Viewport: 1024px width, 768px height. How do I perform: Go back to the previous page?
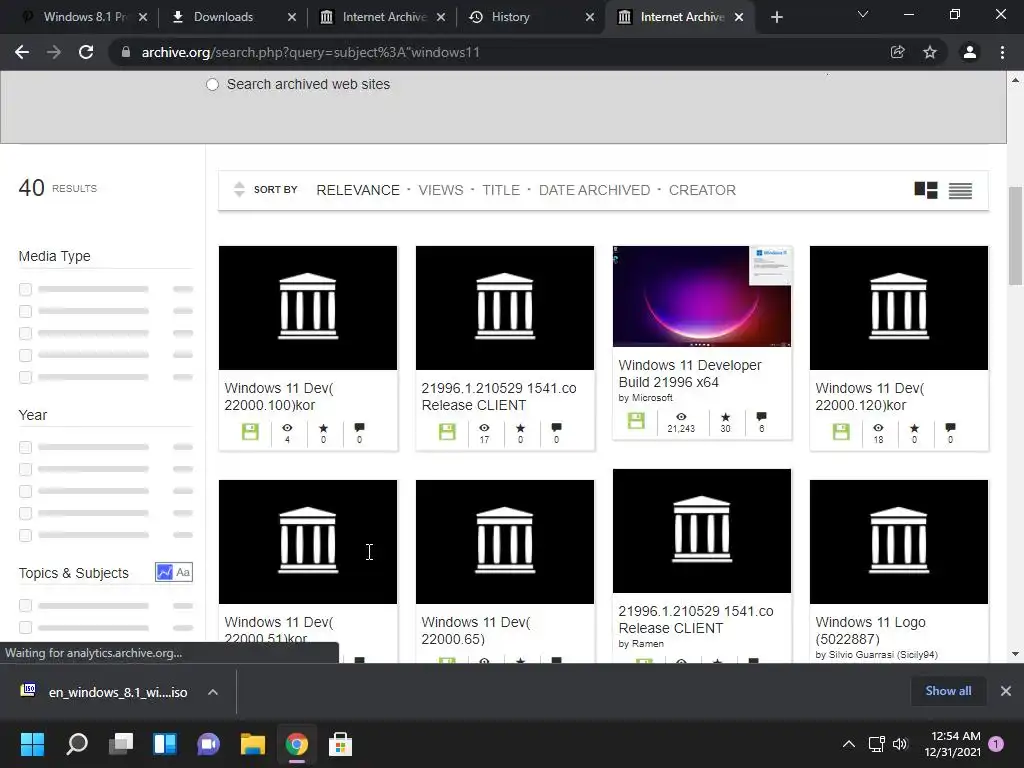pos(22,52)
